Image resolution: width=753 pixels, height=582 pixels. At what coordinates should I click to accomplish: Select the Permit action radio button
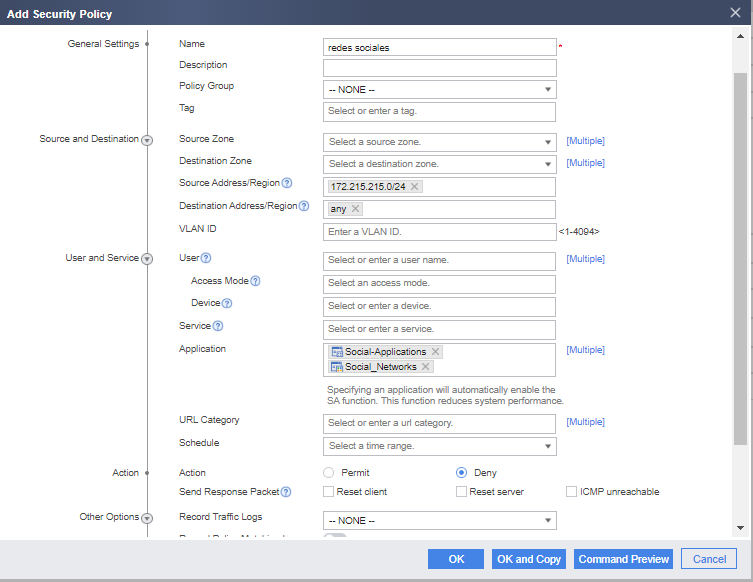328,473
